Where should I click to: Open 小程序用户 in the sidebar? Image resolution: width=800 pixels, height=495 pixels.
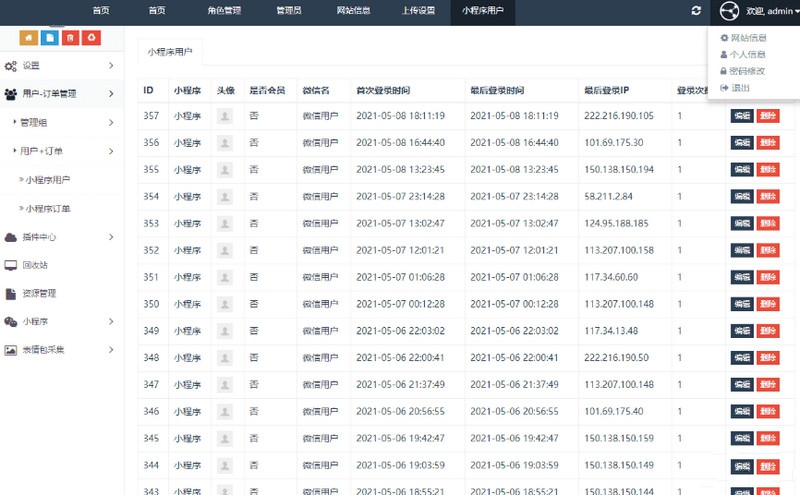(x=47, y=180)
